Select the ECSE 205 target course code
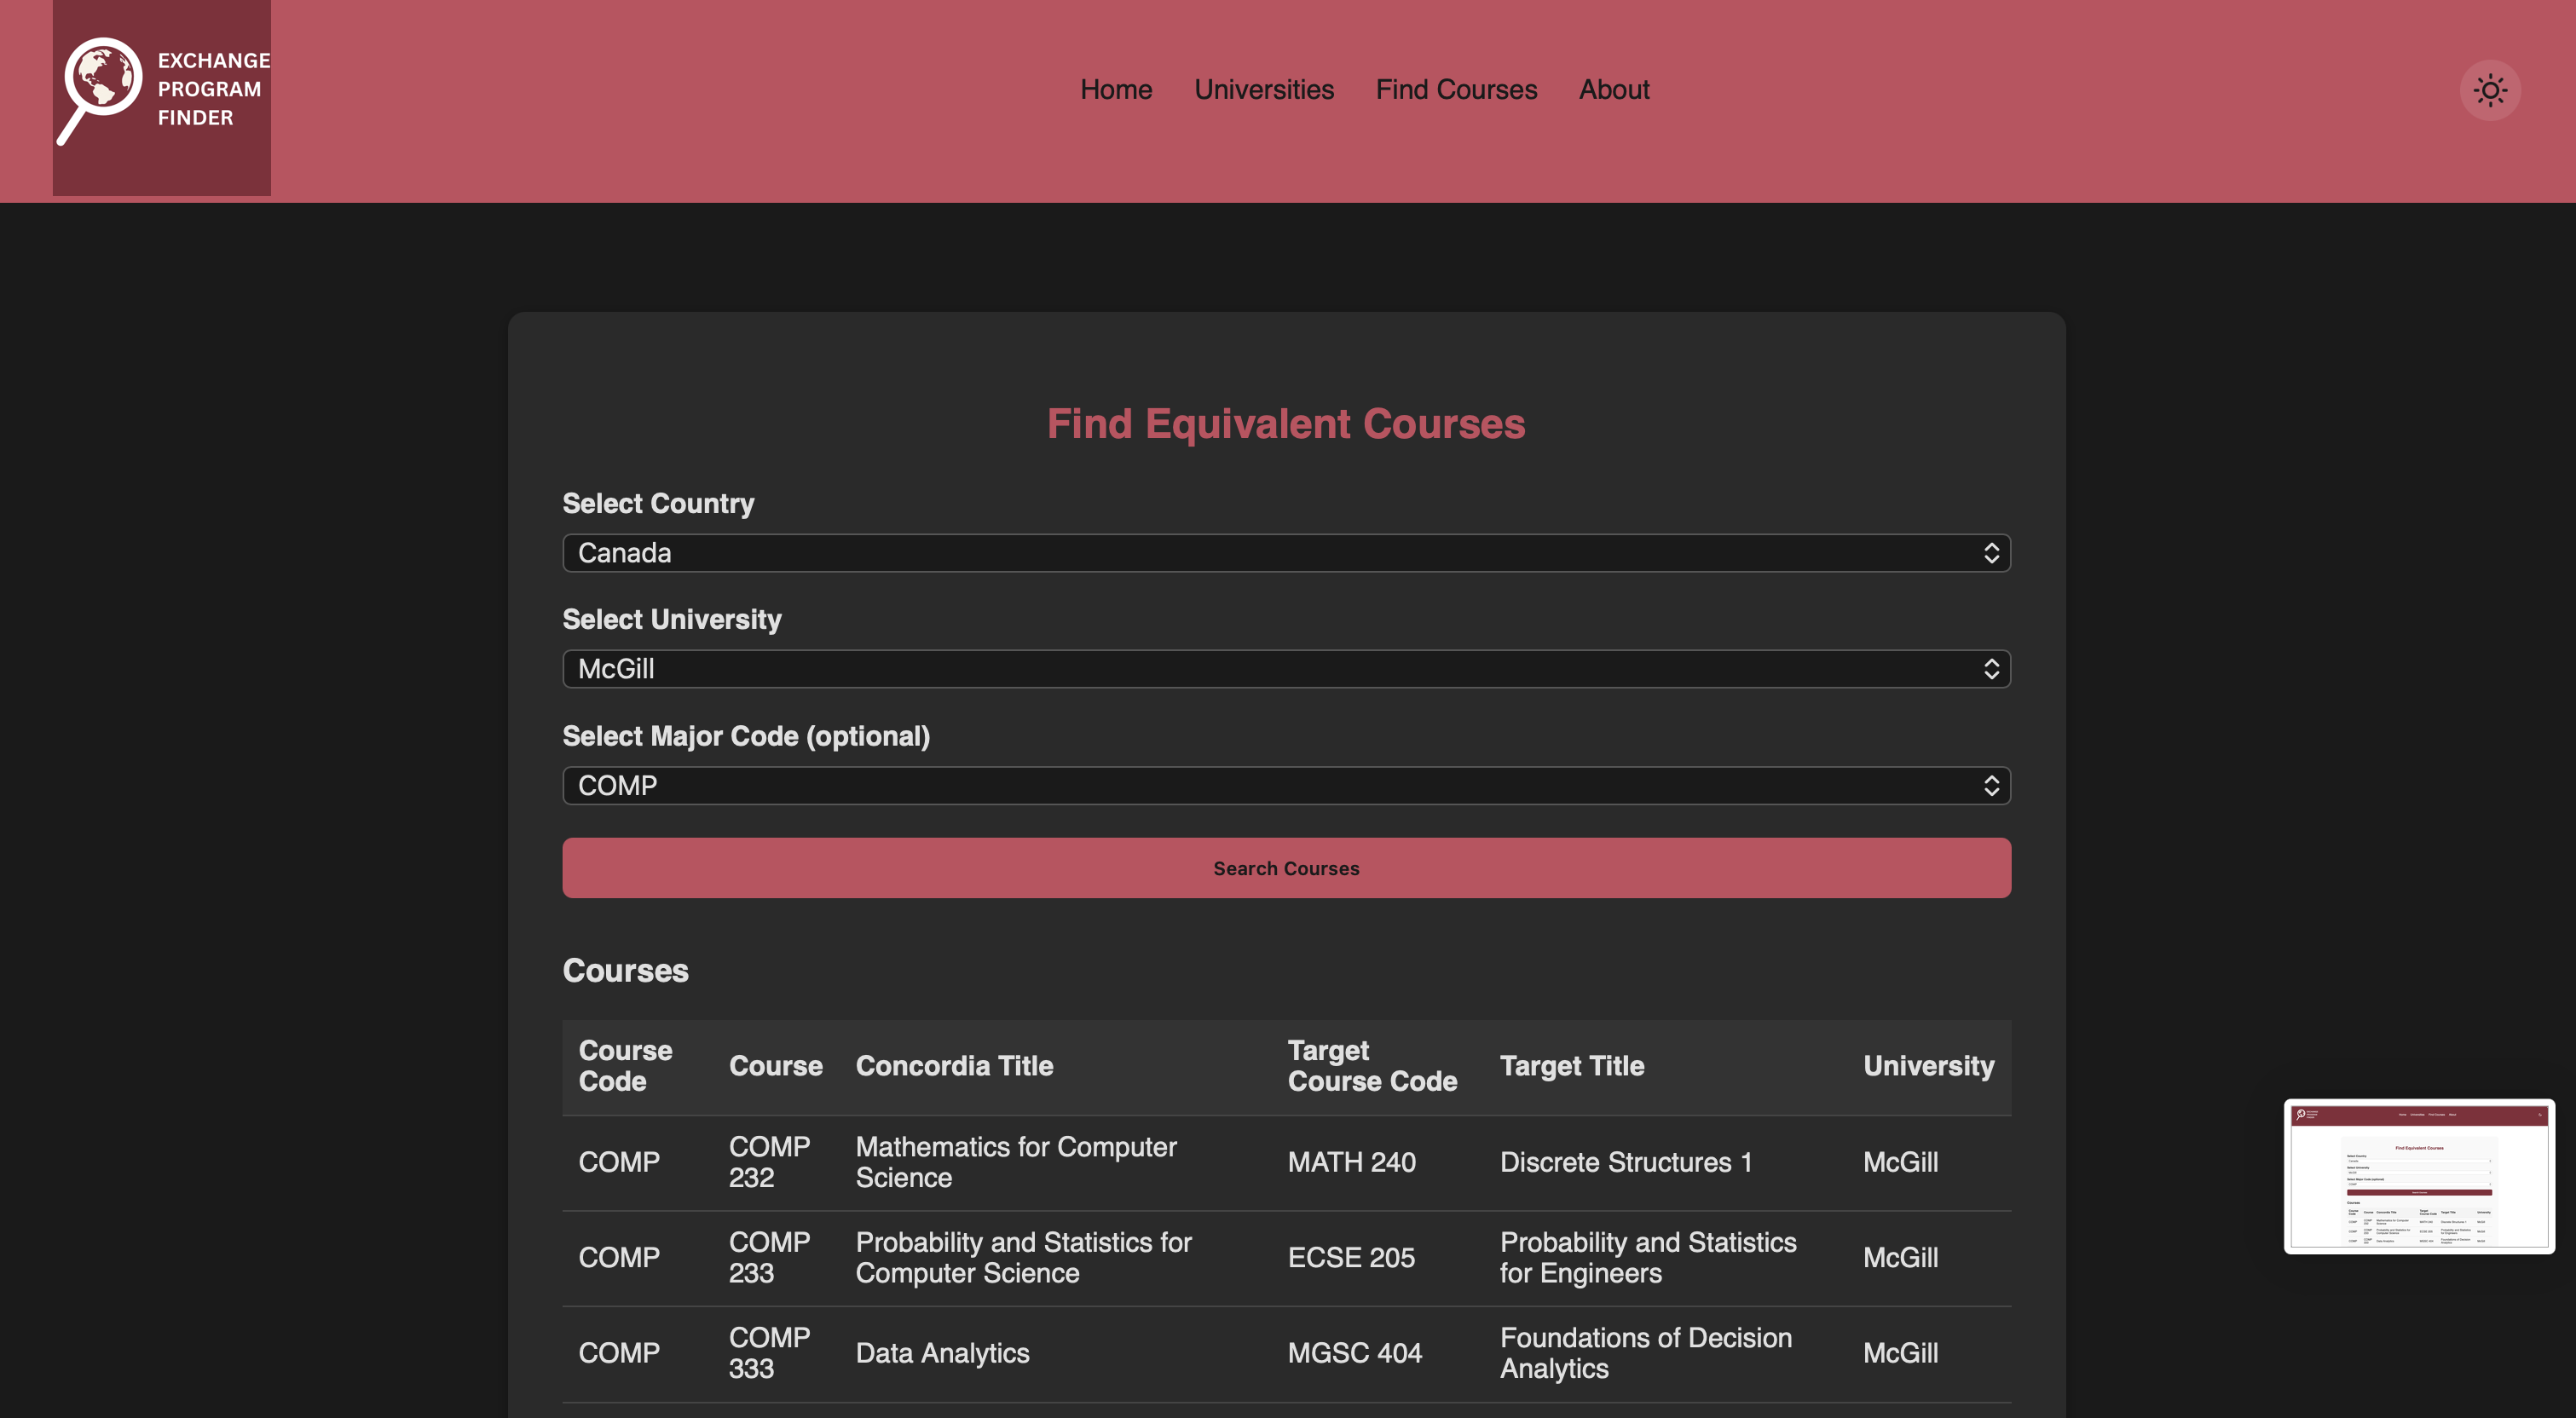This screenshot has width=2576, height=1418. [x=1350, y=1258]
